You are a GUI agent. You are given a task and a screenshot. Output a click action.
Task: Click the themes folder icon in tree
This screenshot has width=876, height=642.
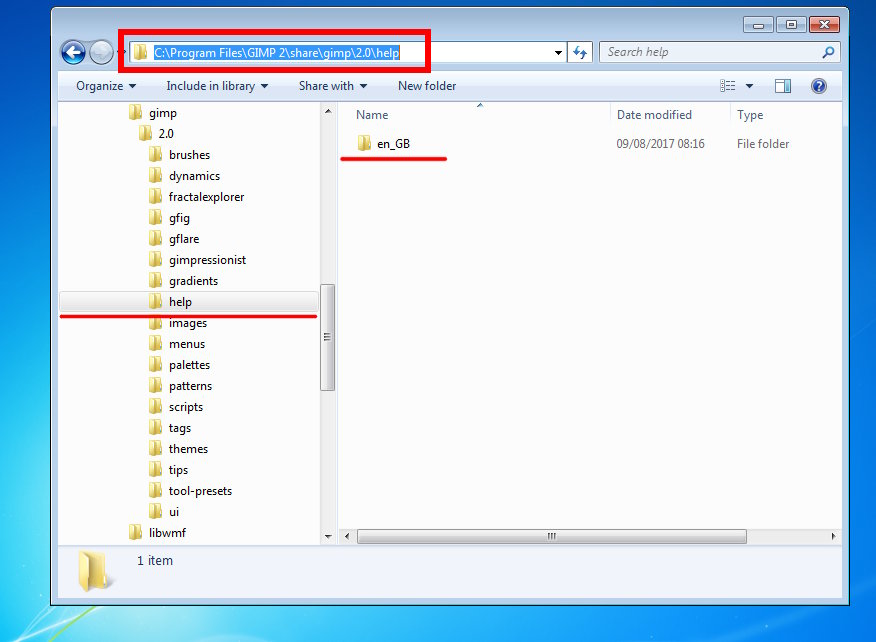click(x=155, y=448)
